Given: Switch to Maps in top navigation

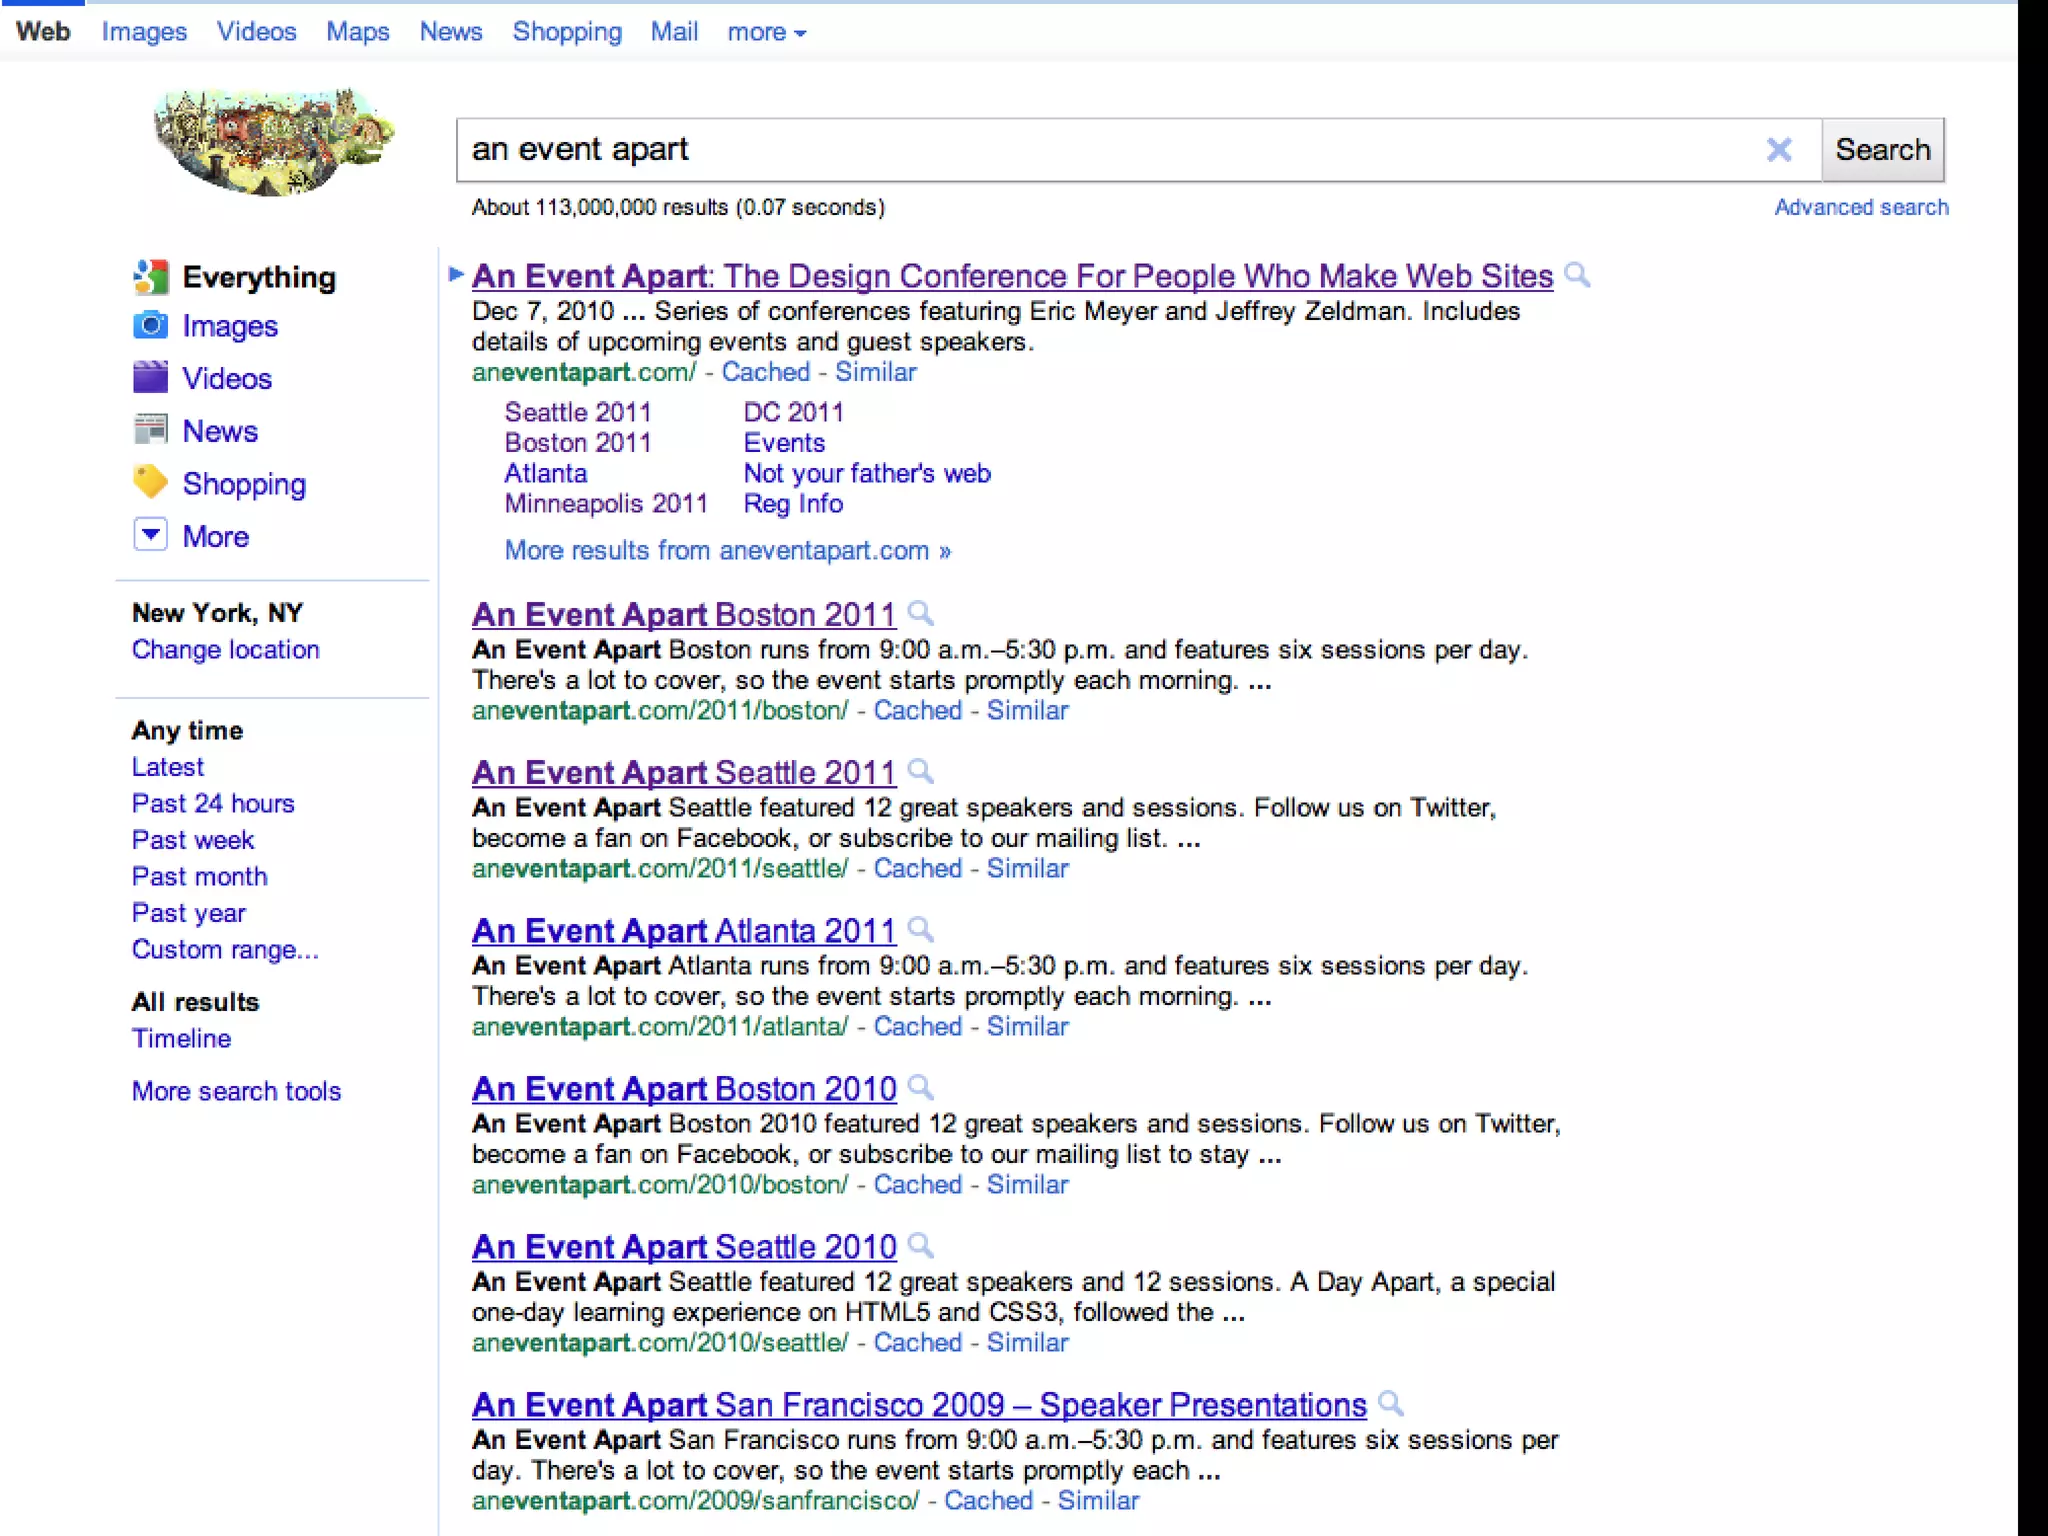Looking at the screenshot, I should [x=357, y=32].
